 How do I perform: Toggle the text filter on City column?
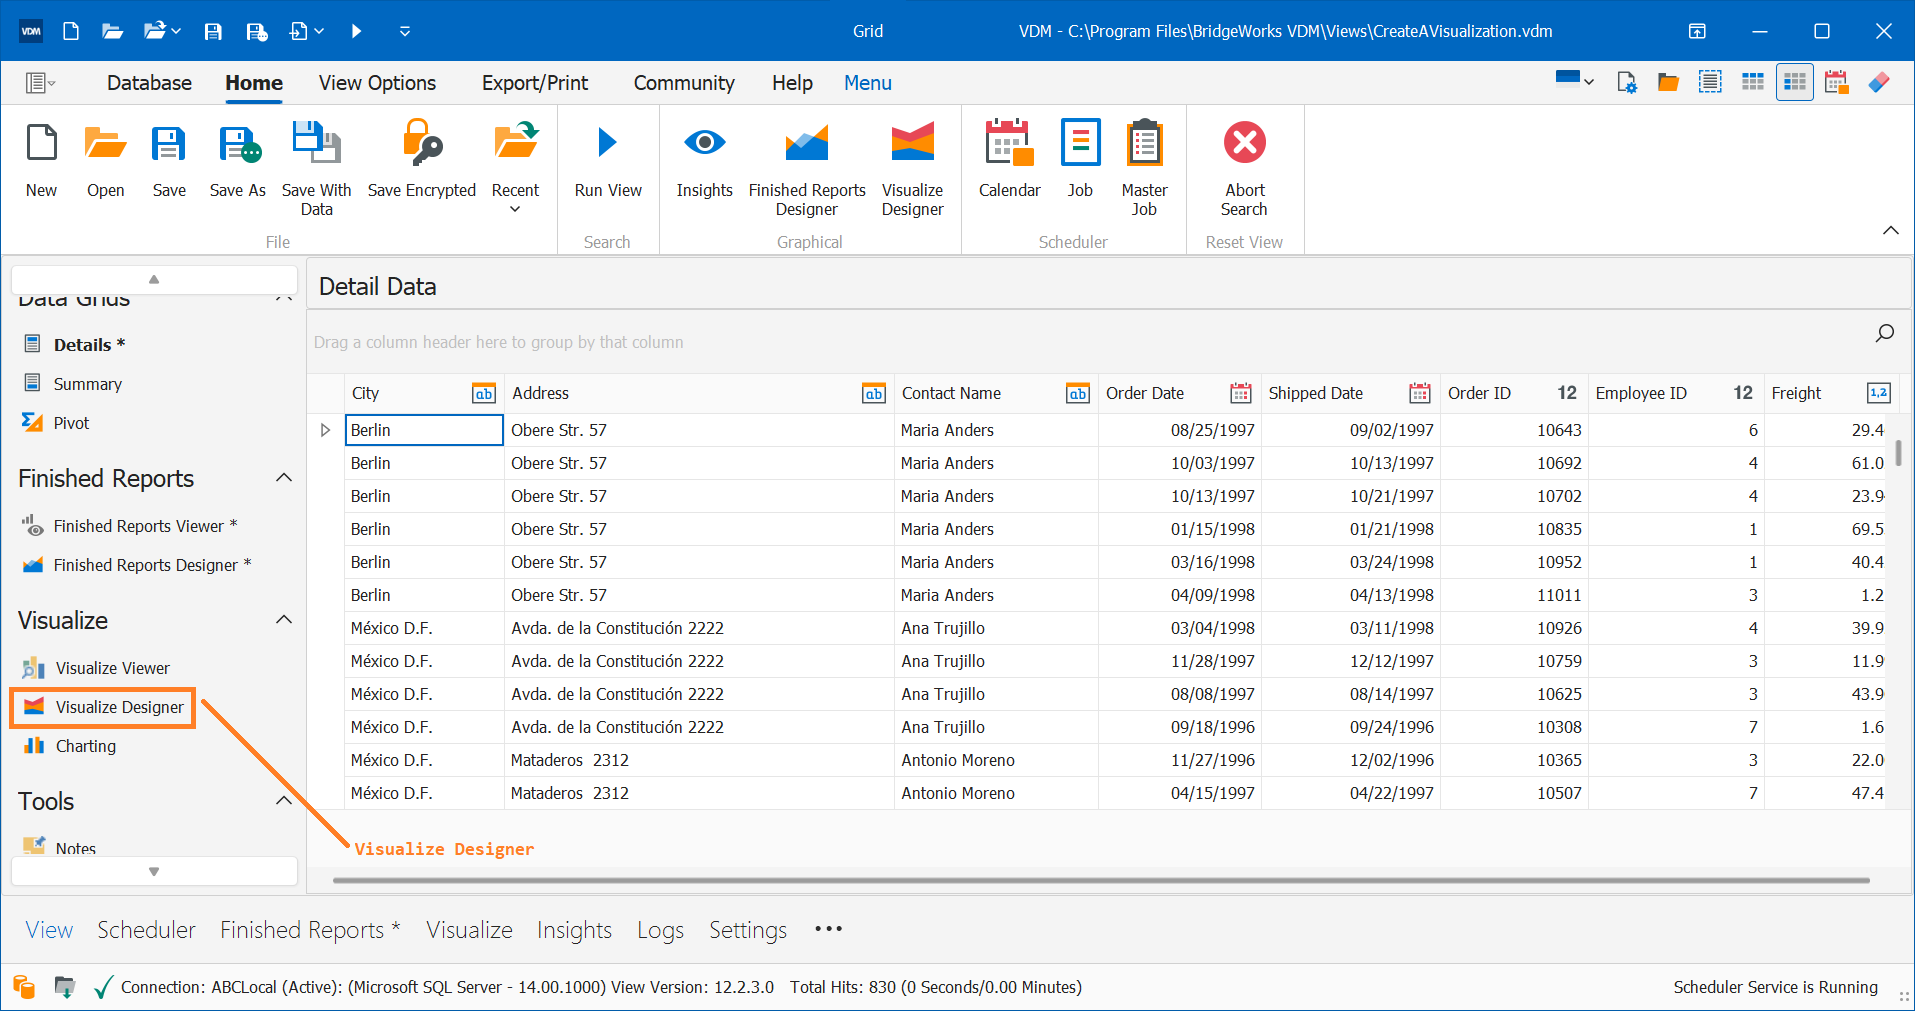[483, 393]
